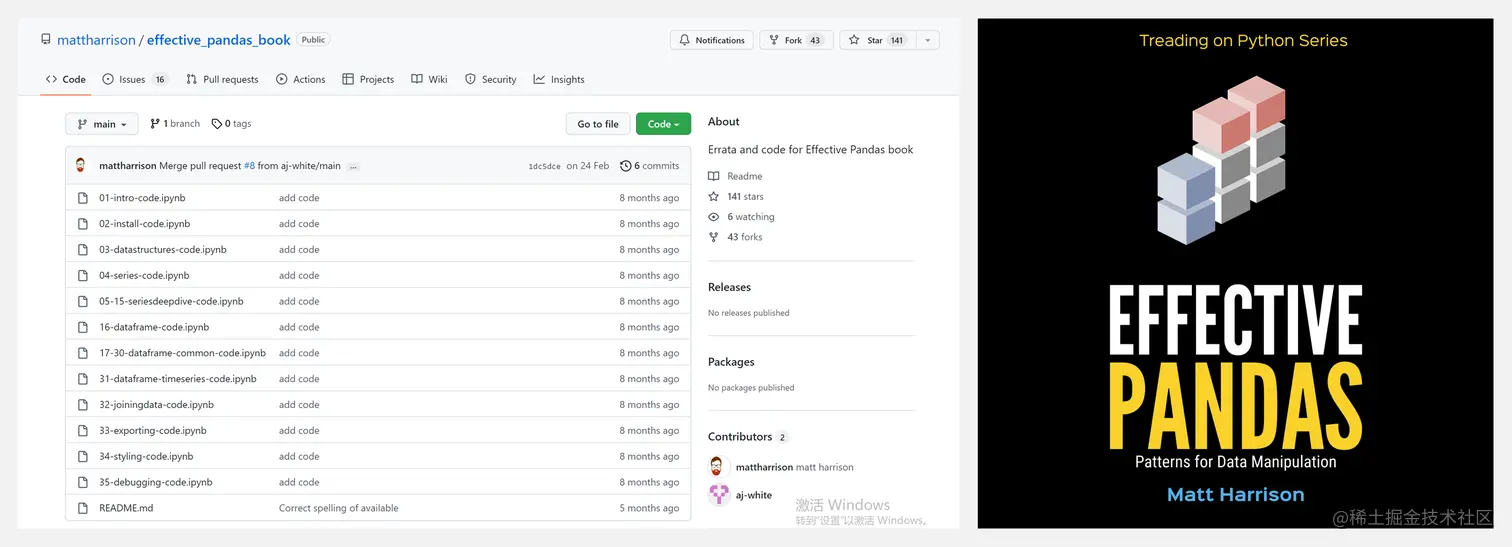Open the Pull requests tab
Viewport: 1512px width, 547px height.
(222, 79)
